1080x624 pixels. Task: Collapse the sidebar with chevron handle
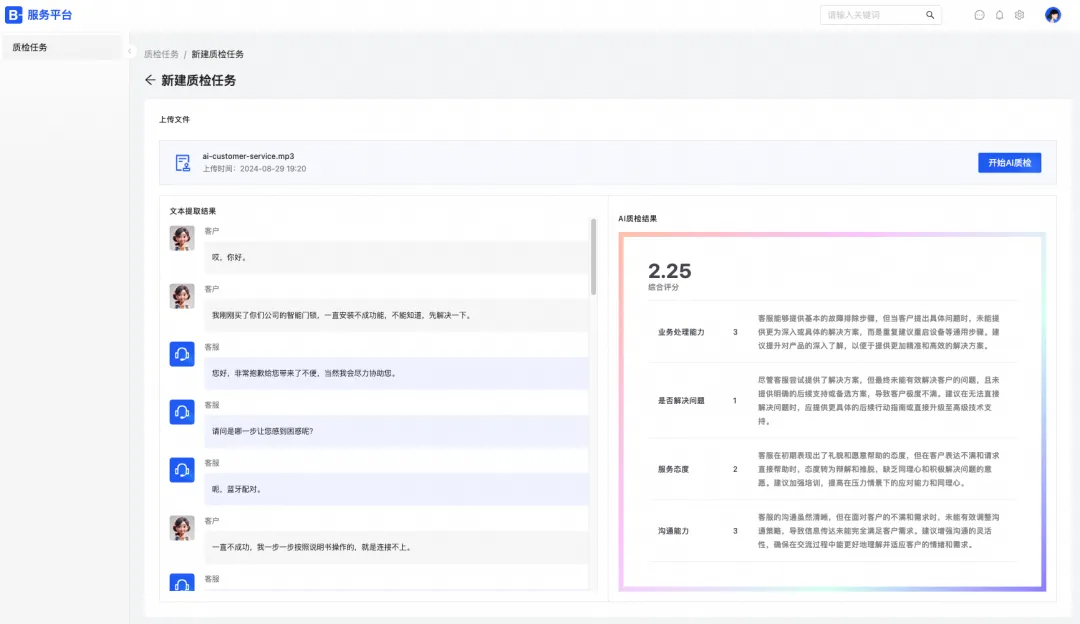tap(129, 51)
